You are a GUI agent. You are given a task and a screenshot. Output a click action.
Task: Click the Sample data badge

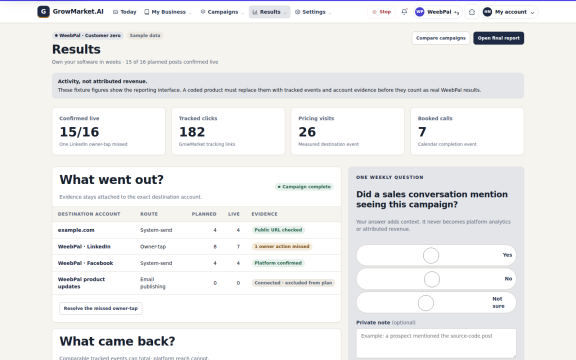click(145, 36)
